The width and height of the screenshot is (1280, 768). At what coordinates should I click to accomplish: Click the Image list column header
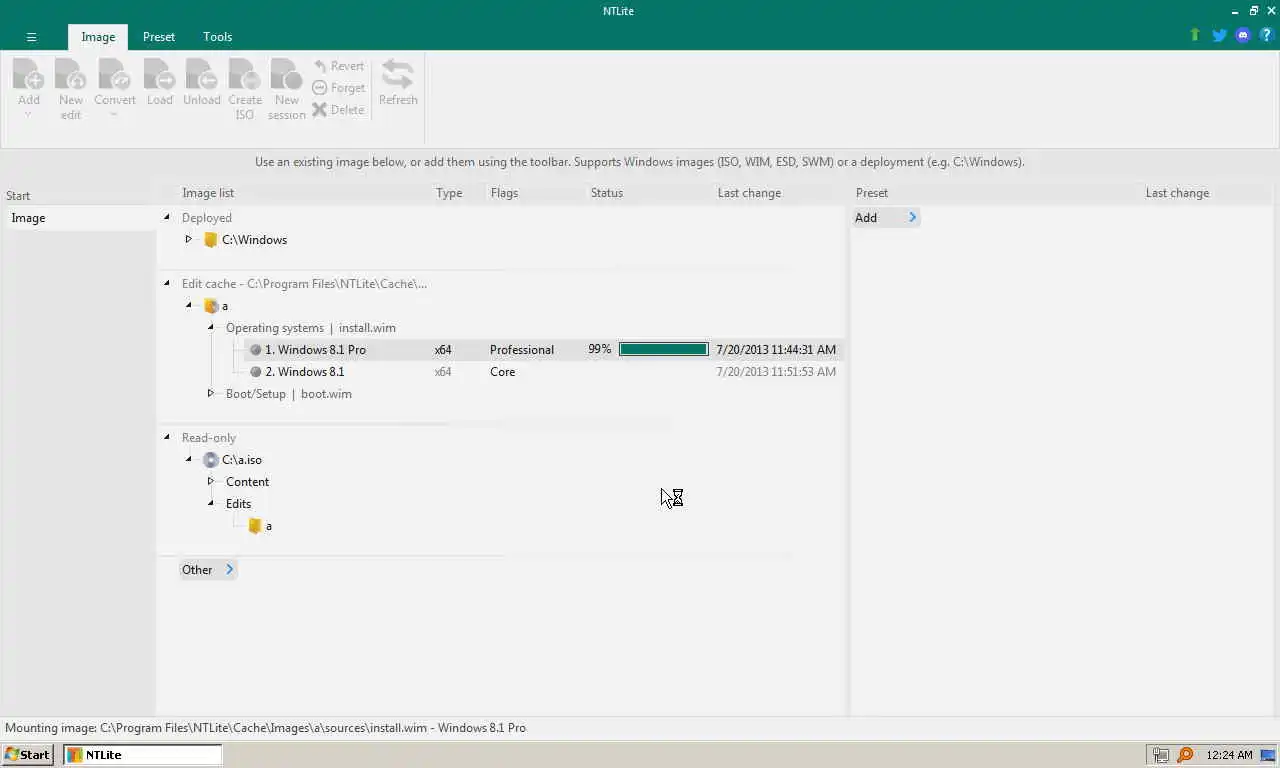(208, 193)
